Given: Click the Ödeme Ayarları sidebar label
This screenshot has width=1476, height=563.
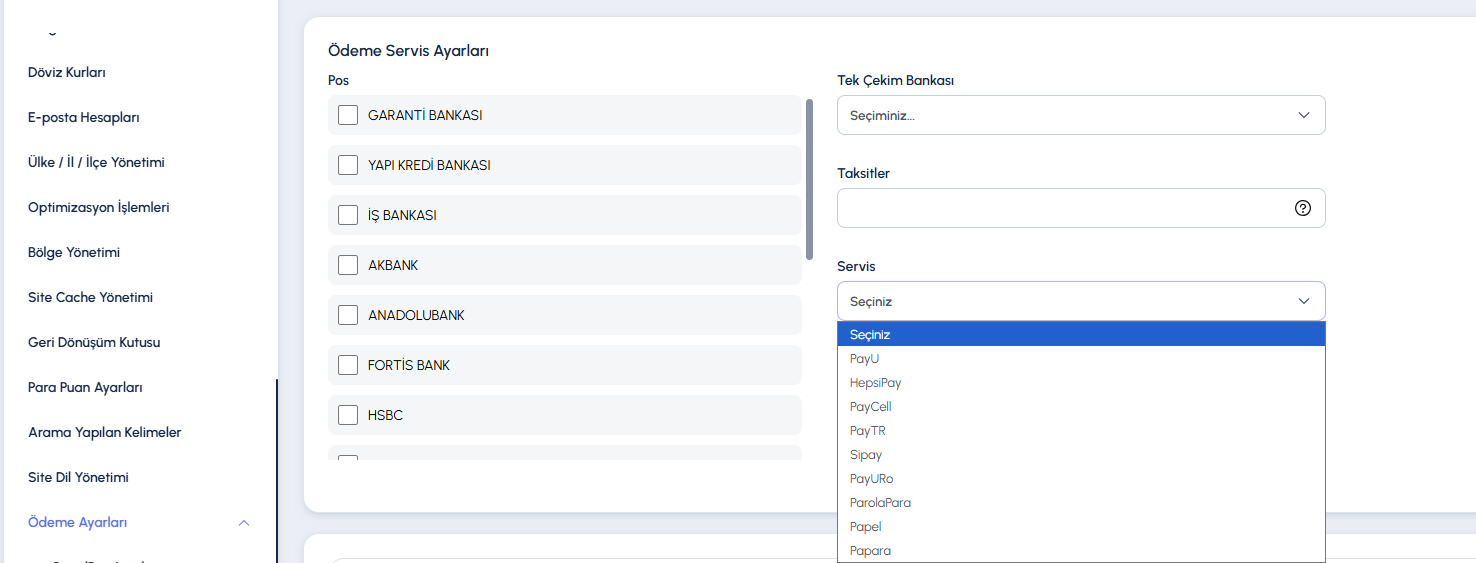Looking at the screenshot, I should [78, 522].
